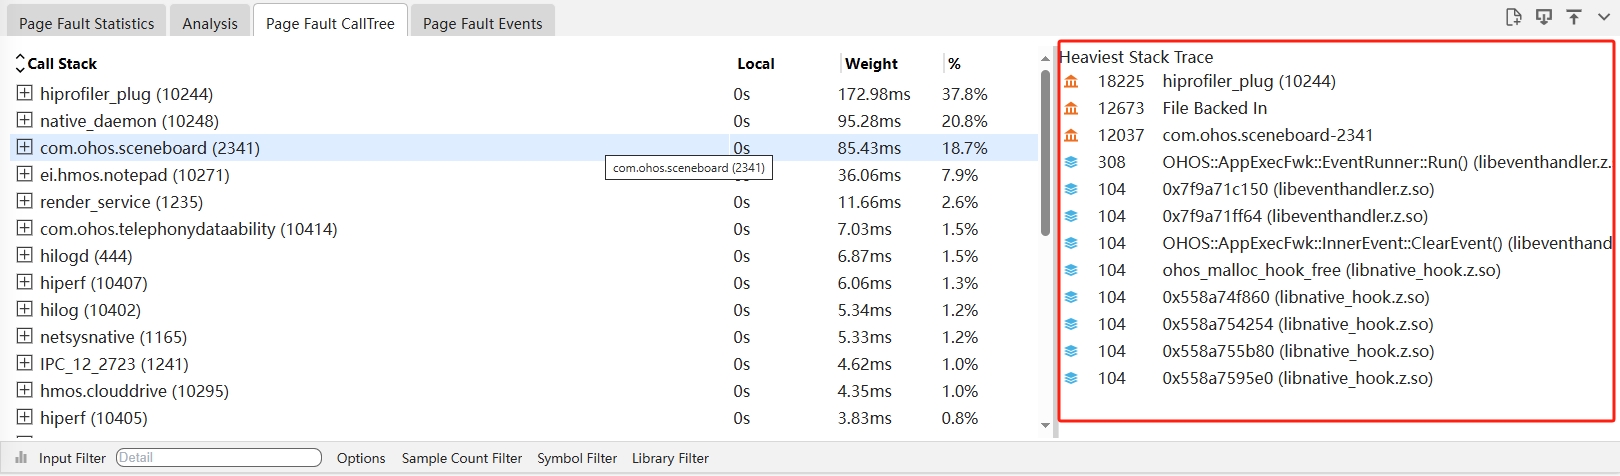This screenshot has width=1620, height=476.
Task: Expand the native_daemon (10248) node
Action: (24, 120)
